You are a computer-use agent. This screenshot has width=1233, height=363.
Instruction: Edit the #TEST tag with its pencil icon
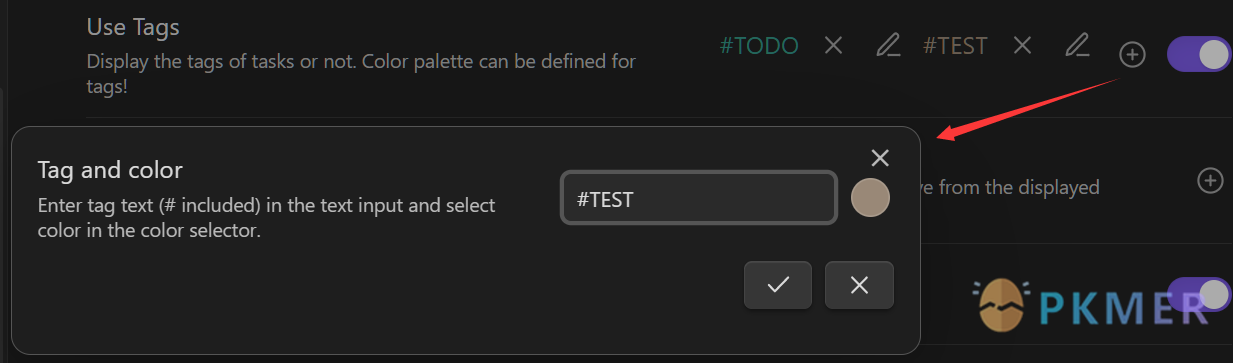point(1076,46)
